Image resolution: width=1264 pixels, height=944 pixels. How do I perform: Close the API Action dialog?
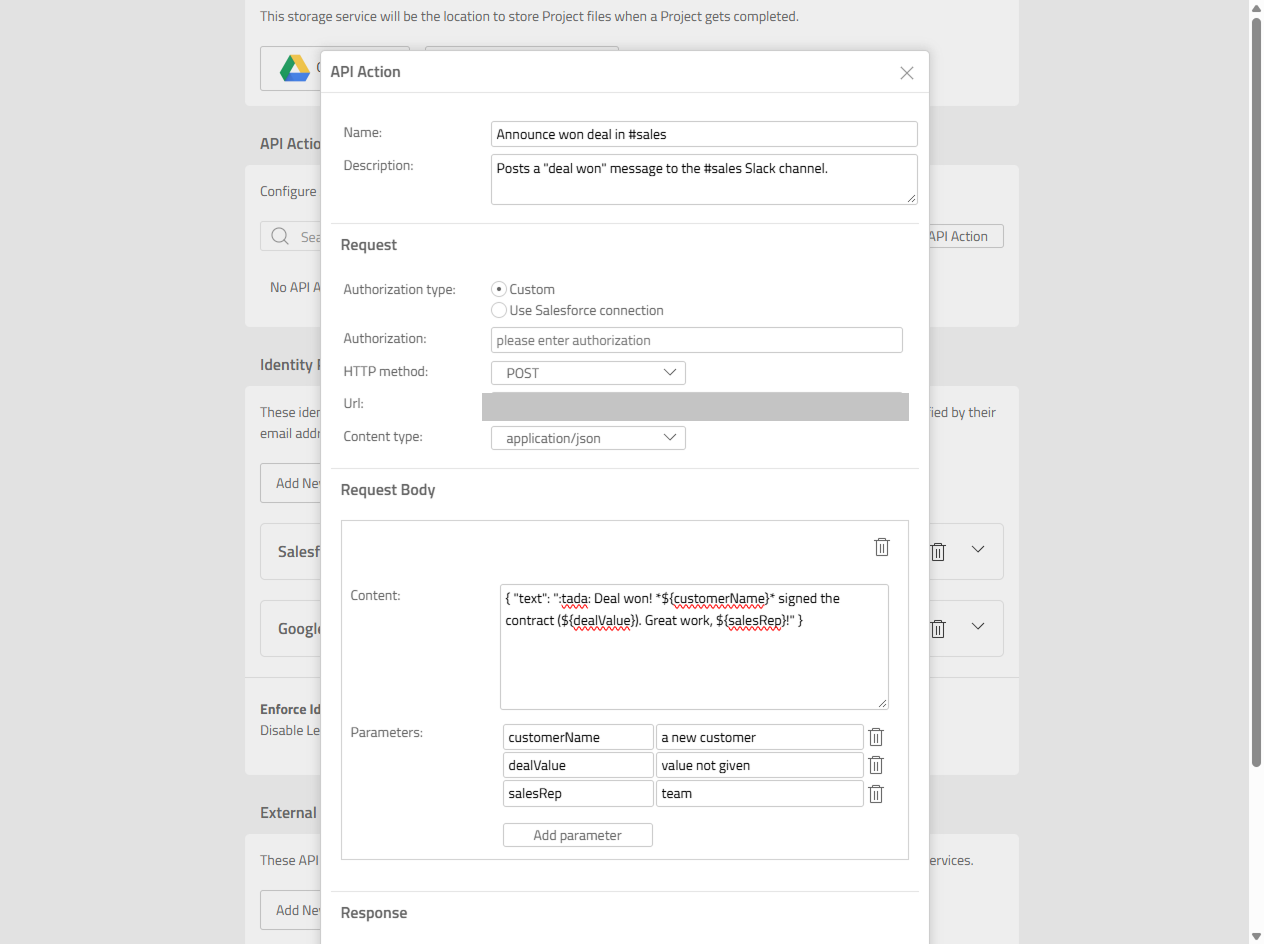(x=907, y=73)
